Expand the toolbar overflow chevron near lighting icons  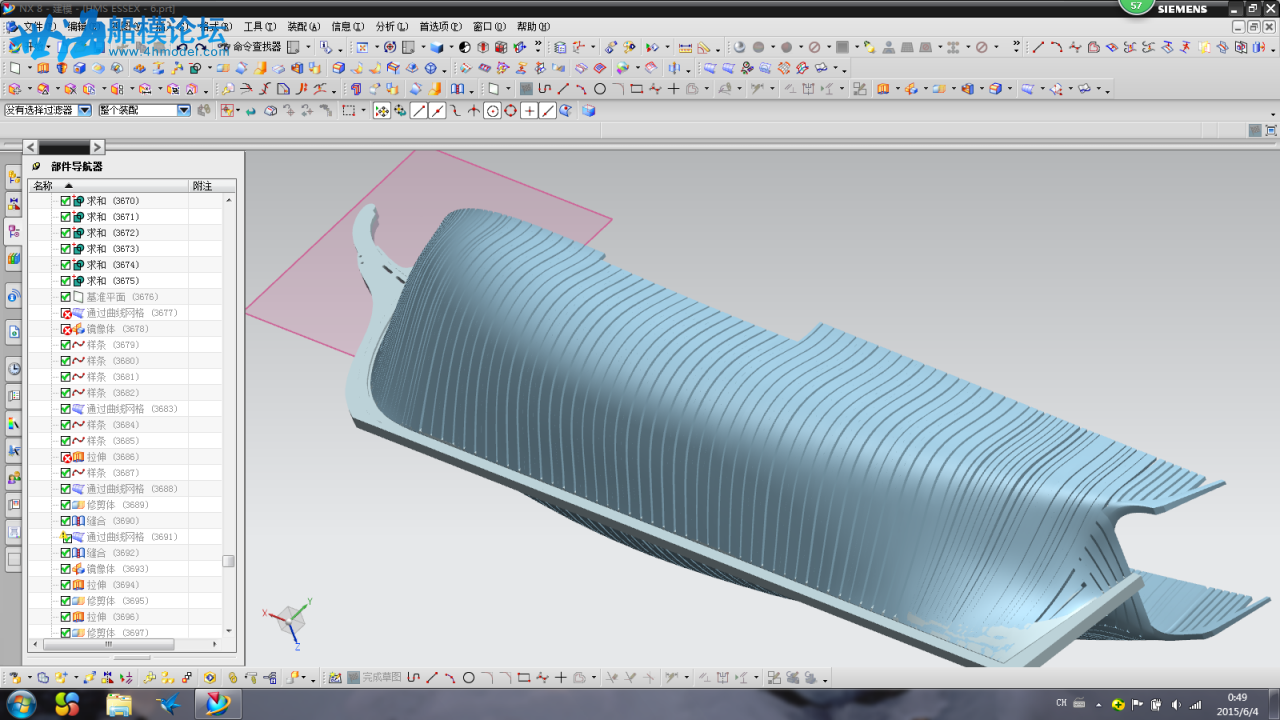(x=1016, y=46)
